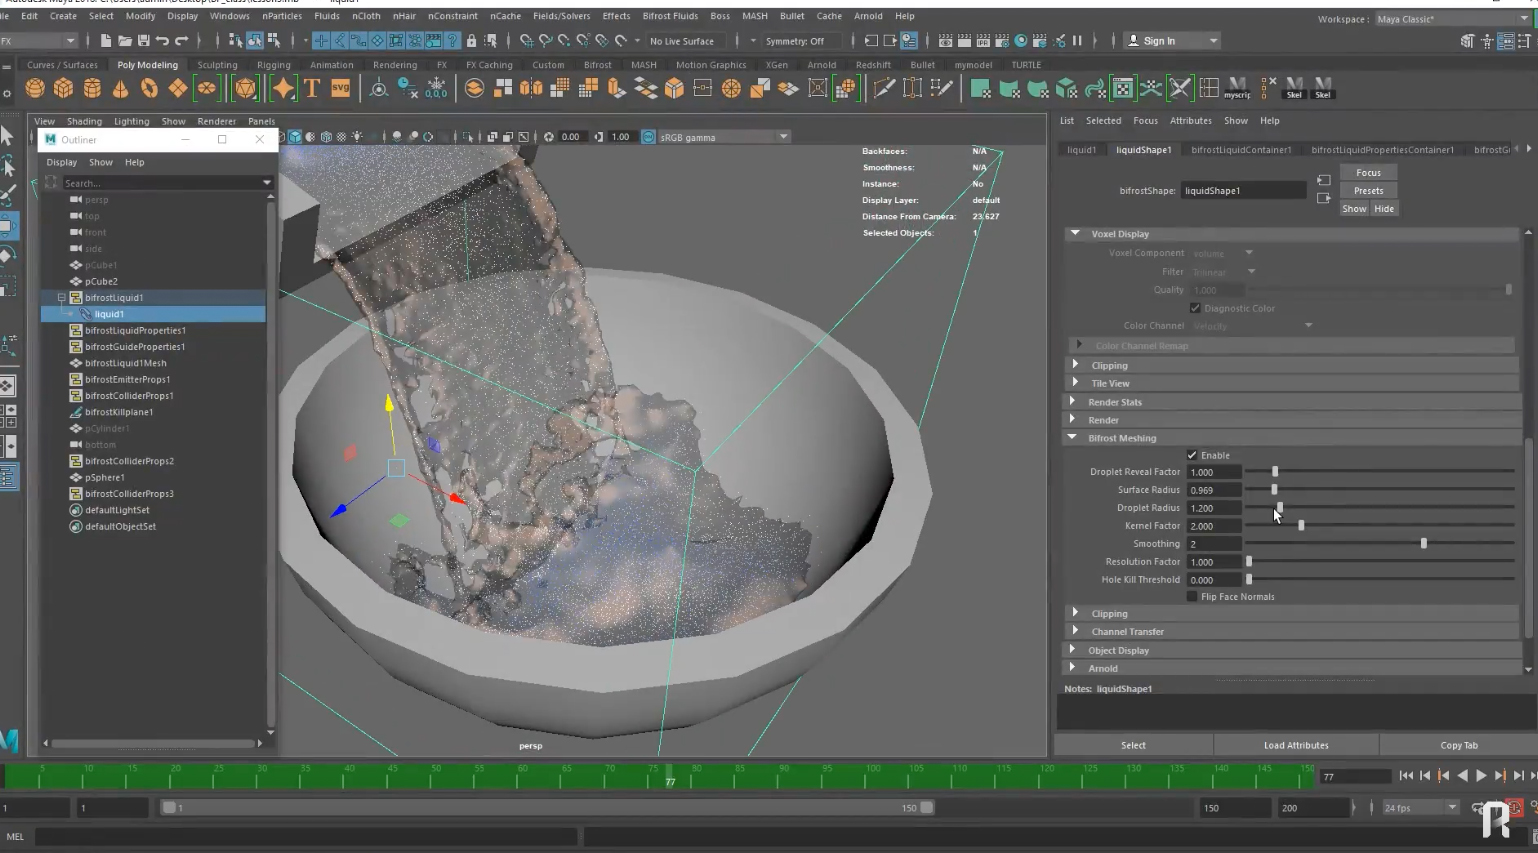The width and height of the screenshot is (1538, 853).
Task: Toggle the Diagnostic Color checkbox
Action: 1195,308
